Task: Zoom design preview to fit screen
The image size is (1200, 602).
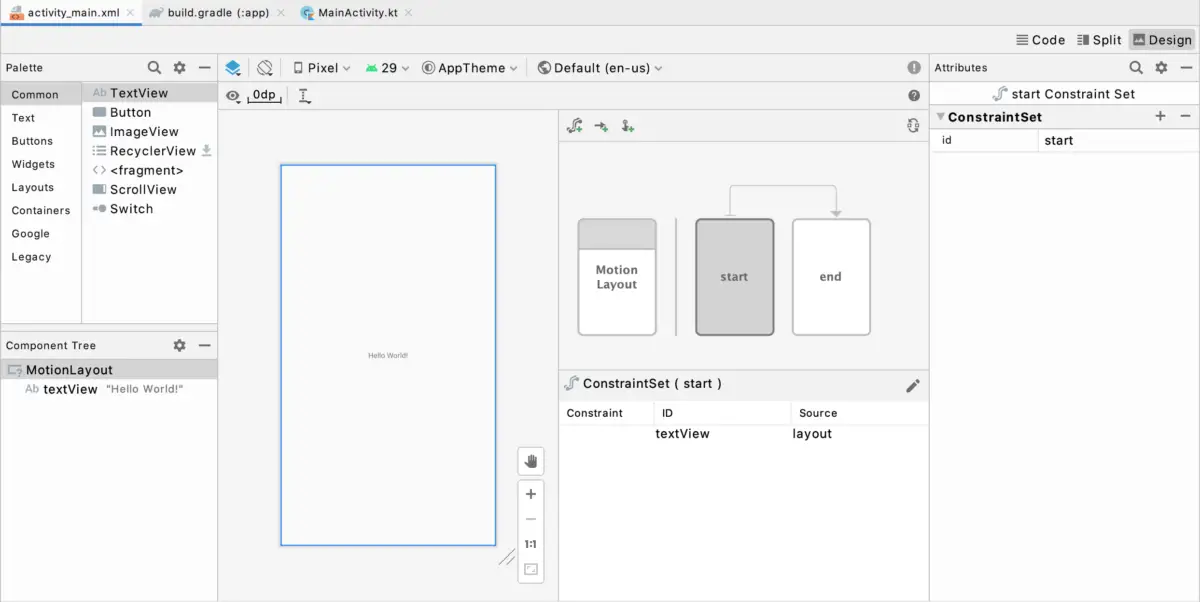Action: point(530,569)
